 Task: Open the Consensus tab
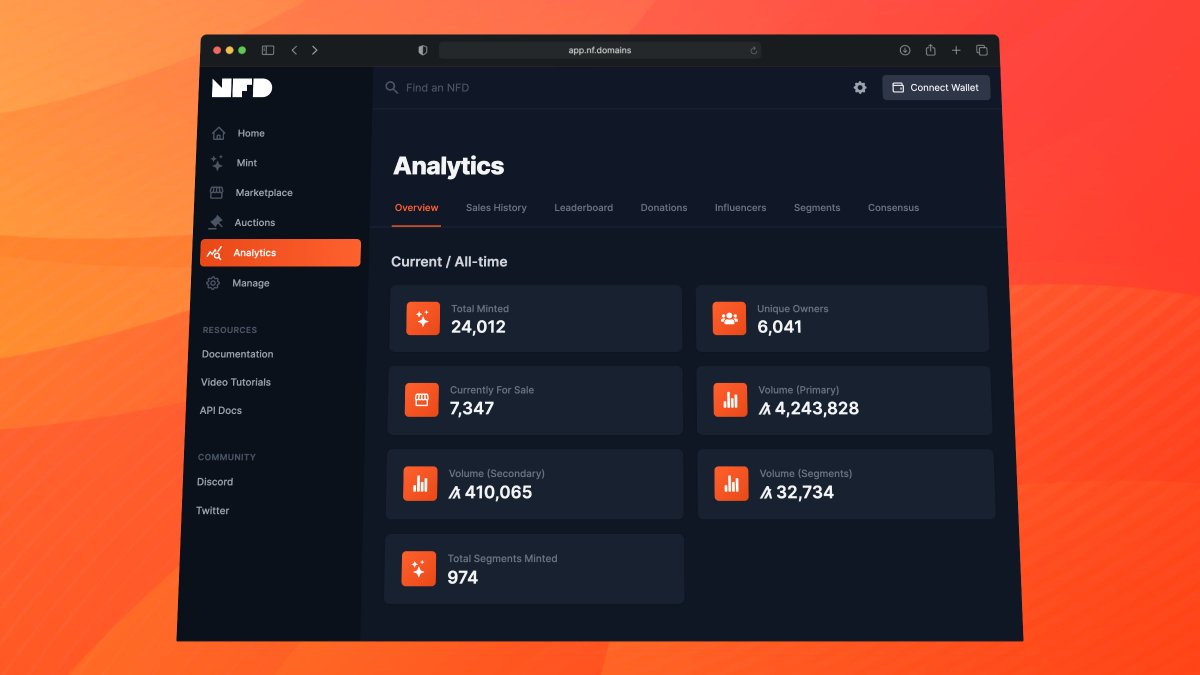[894, 208]
